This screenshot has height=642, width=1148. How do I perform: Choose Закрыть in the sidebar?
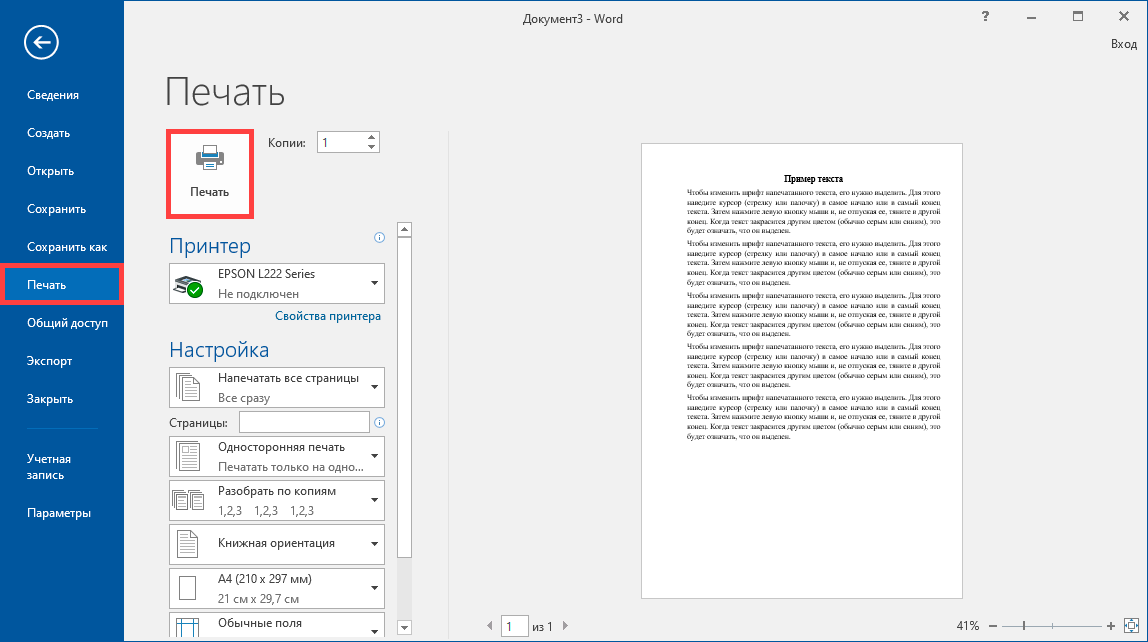tap(50, 399)
